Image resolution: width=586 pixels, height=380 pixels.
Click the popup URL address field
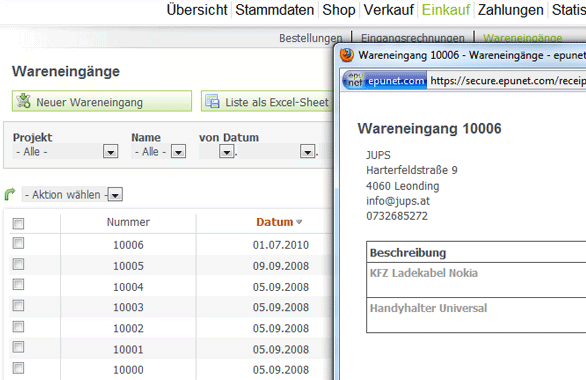[507, 80]
